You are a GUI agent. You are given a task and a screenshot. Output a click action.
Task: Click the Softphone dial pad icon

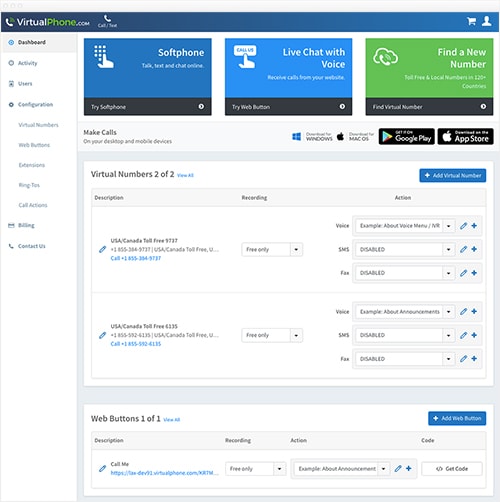[103, 57]
